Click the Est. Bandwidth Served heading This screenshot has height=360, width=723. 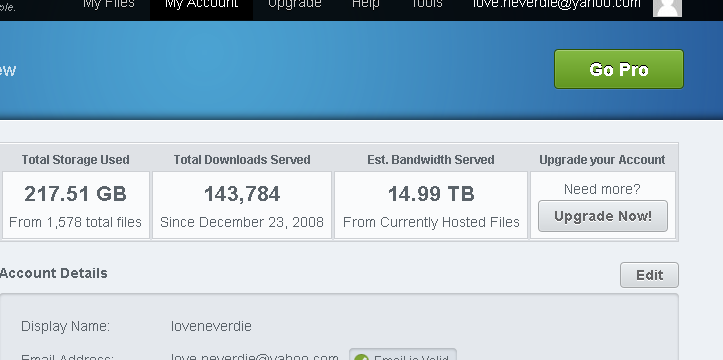point(431,160)
